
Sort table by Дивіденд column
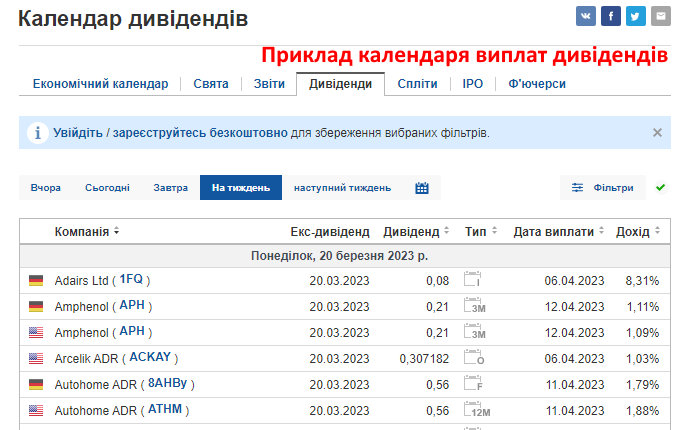416,231
